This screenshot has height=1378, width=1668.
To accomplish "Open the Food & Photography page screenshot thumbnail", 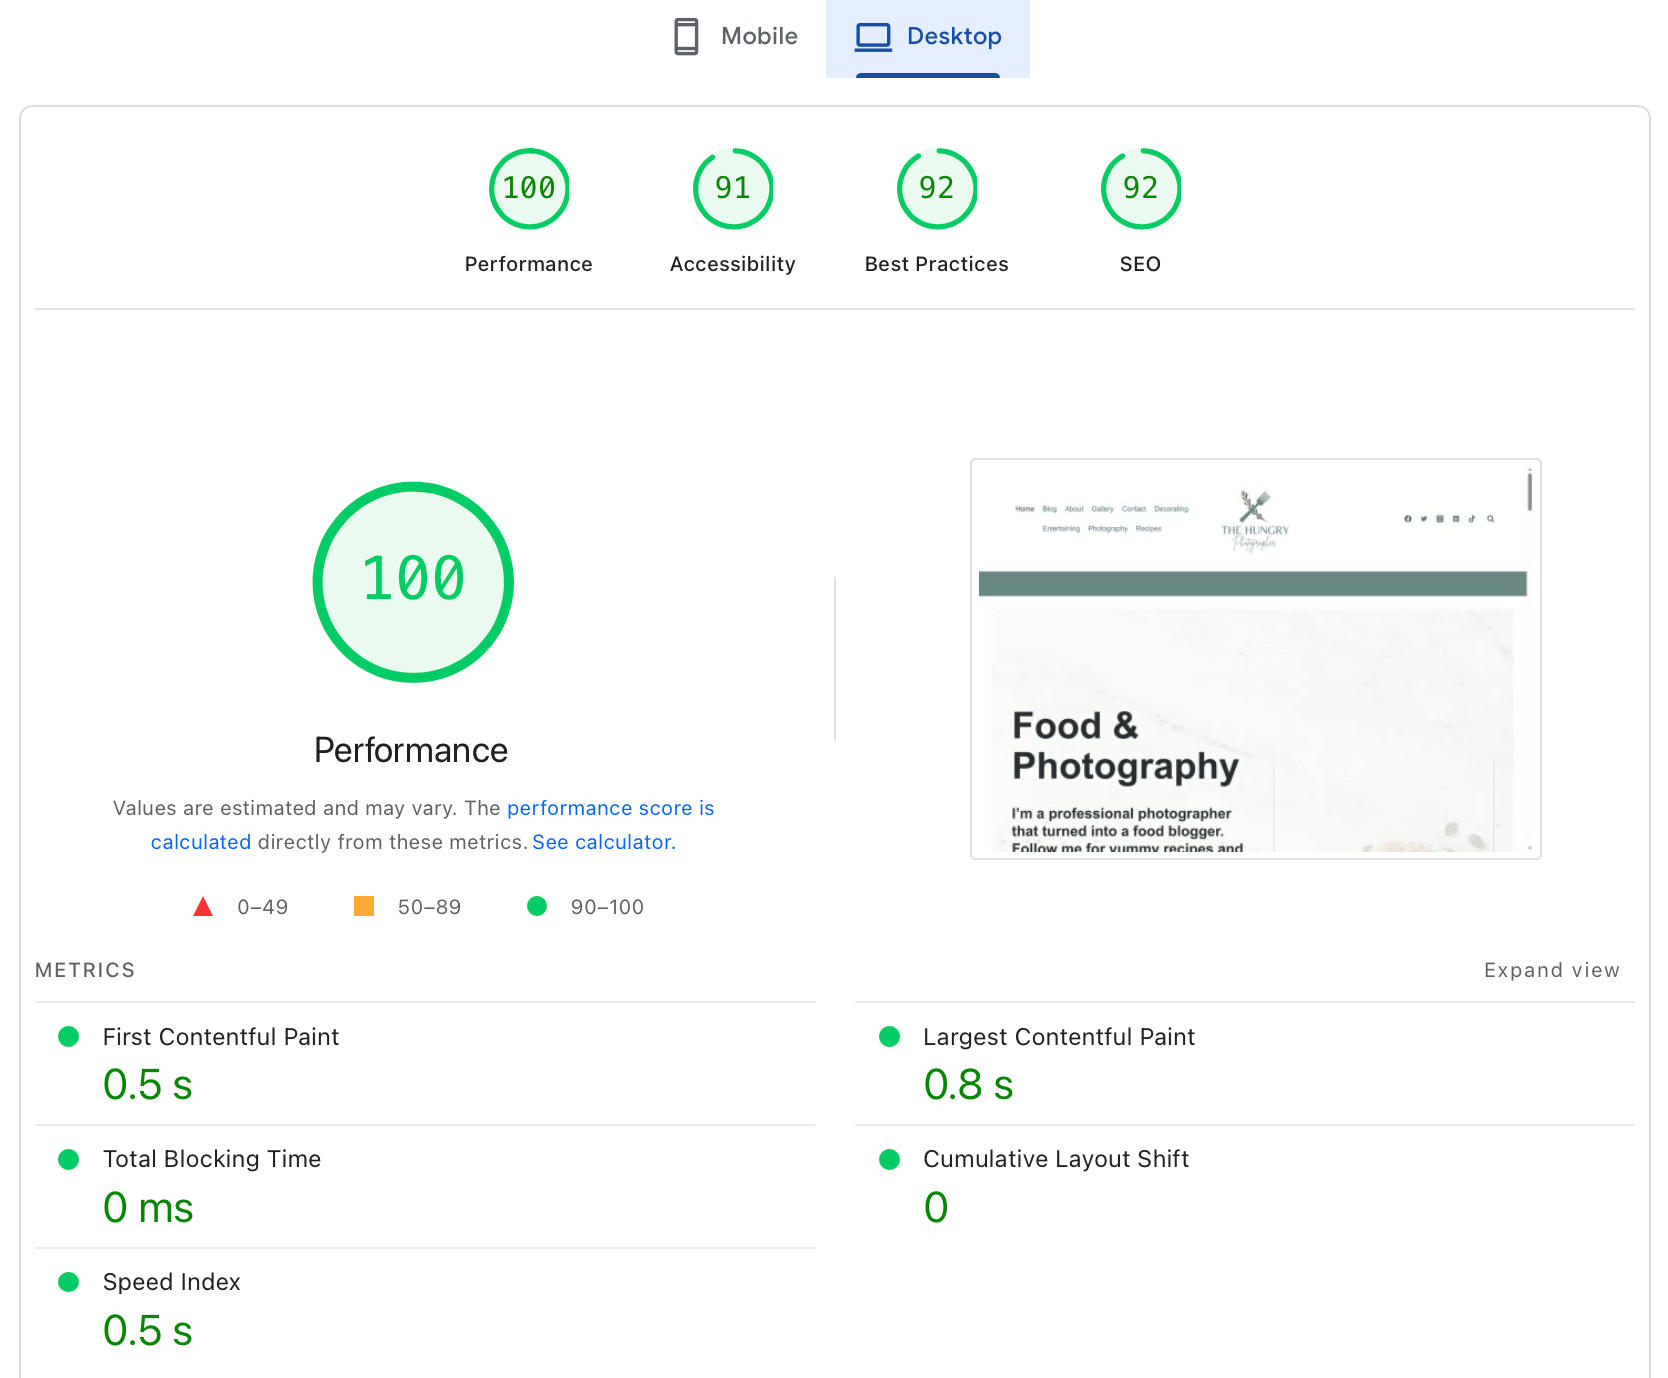I will click(1255, 659).
